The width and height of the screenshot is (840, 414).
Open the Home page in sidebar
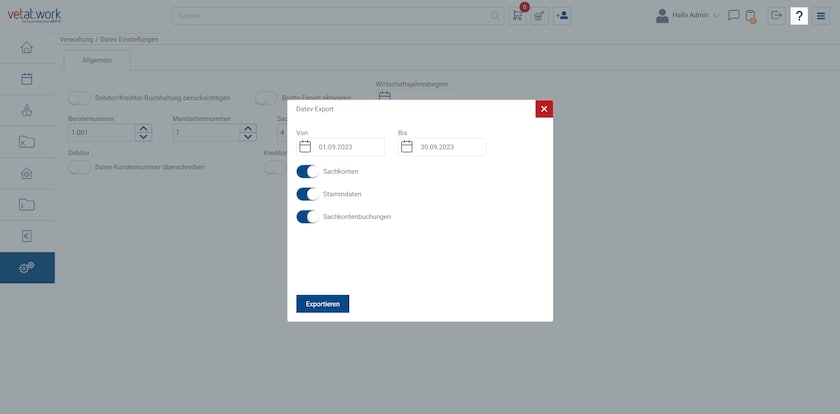(27, 48)
